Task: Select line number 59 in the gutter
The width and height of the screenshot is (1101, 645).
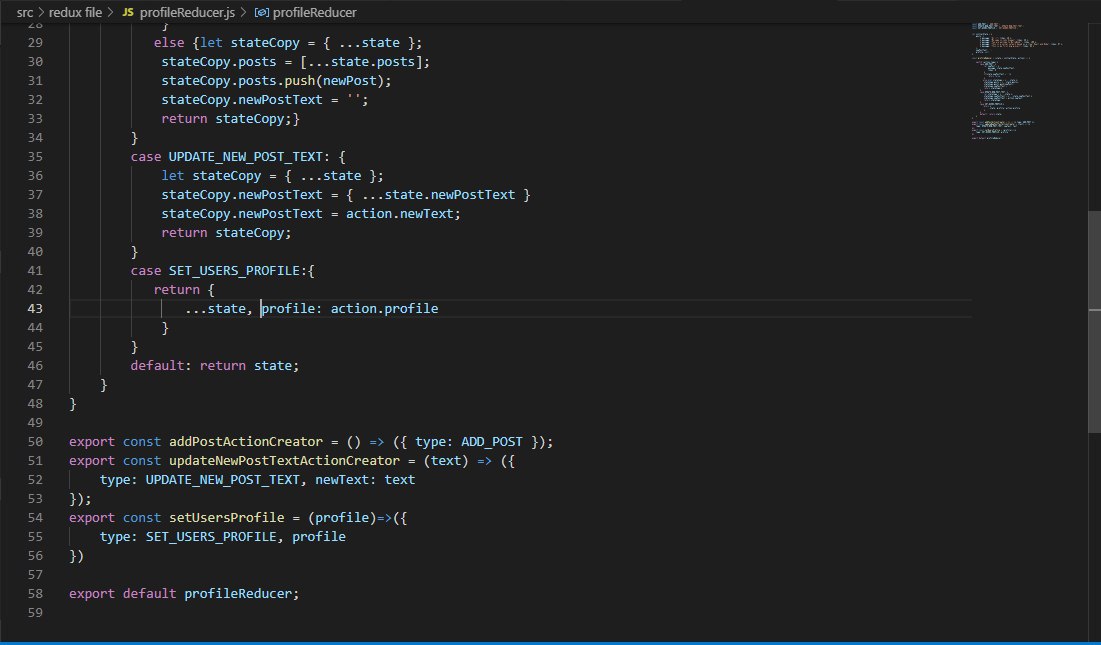Action: 35,613
